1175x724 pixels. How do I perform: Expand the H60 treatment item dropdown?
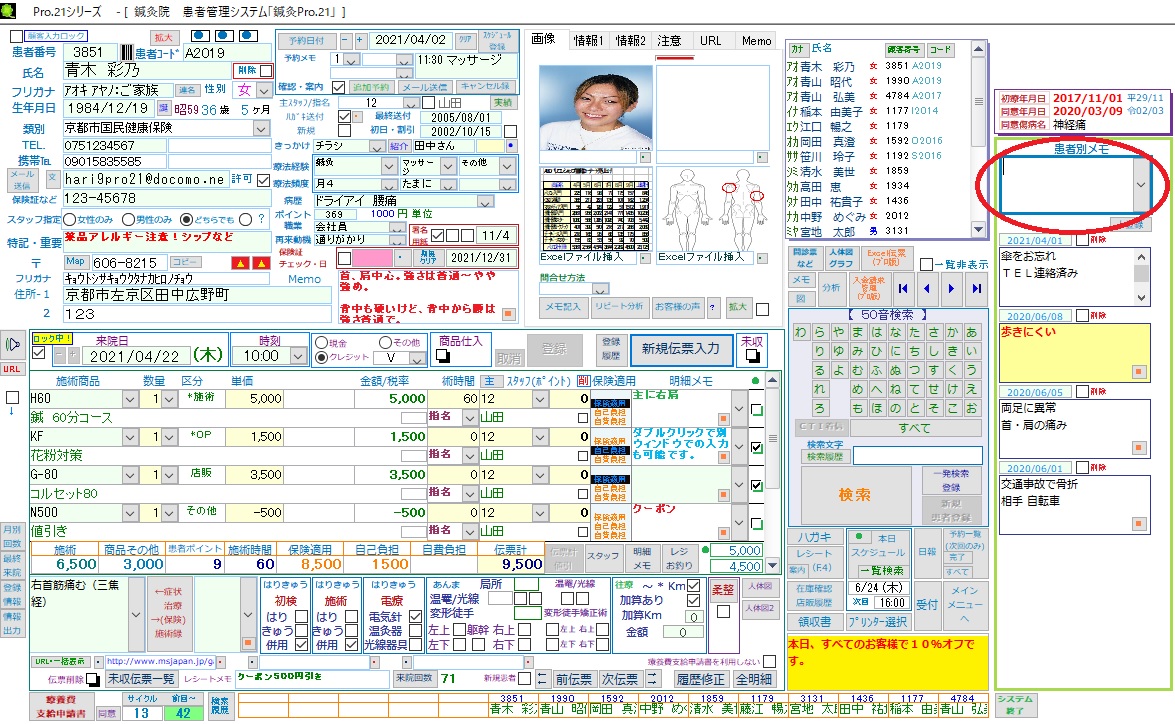click(x=130, y=399)
